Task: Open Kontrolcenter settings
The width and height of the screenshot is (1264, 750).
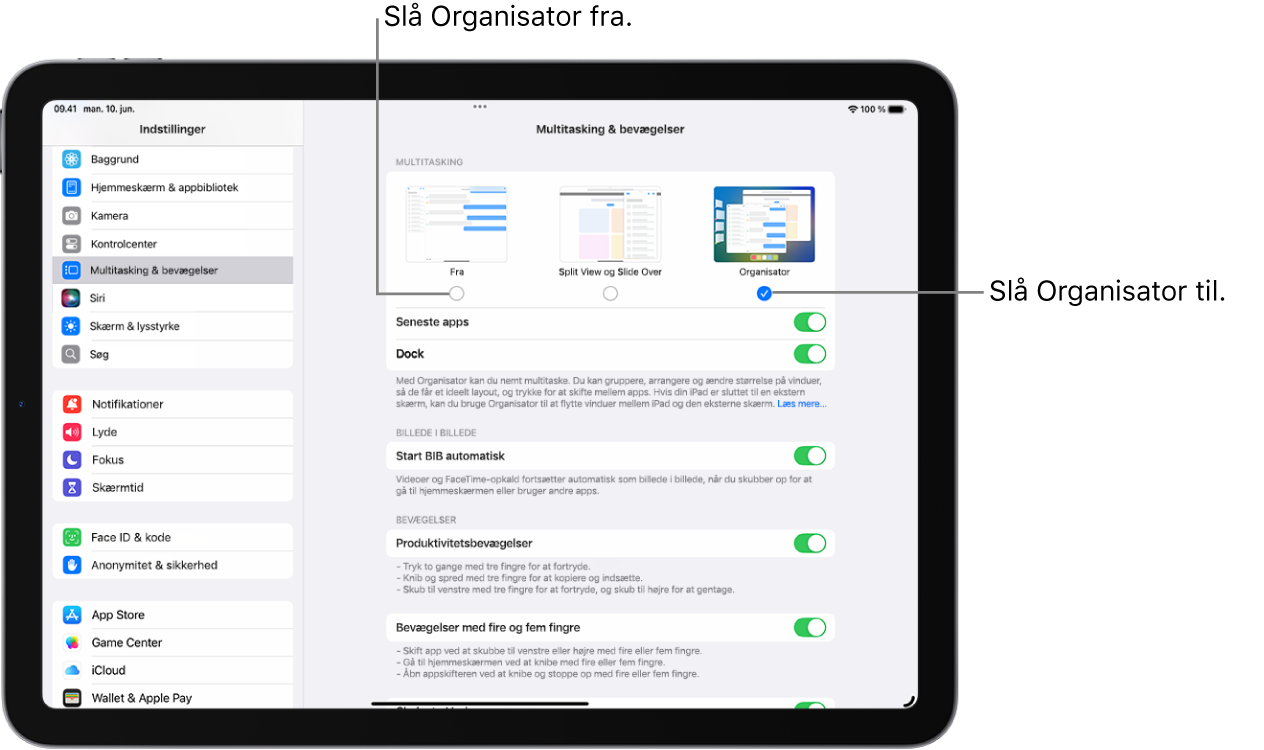Action: tap(173, 243)
